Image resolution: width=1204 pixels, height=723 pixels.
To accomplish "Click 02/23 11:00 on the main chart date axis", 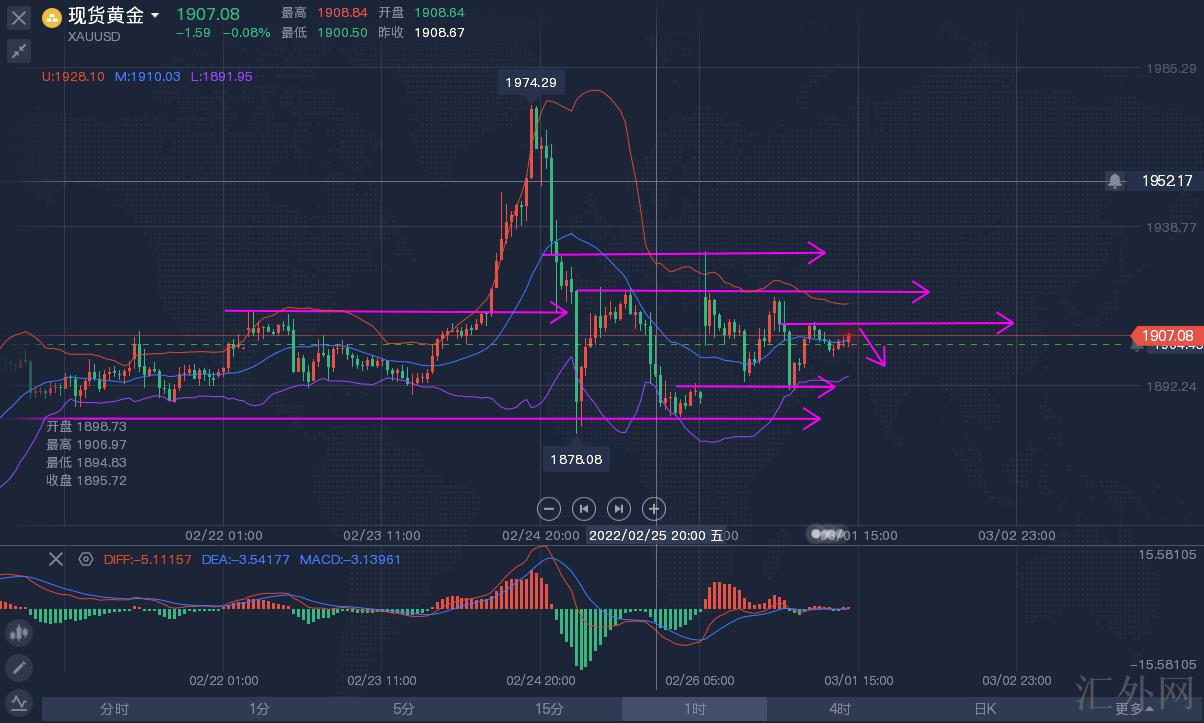I will [381, 536].
